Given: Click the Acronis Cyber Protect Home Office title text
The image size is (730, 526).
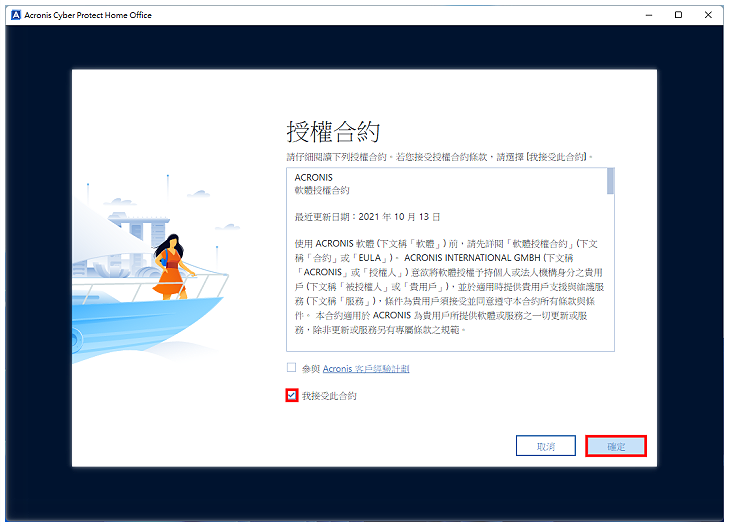Looking at the screenshot, I should coord(88,15).
